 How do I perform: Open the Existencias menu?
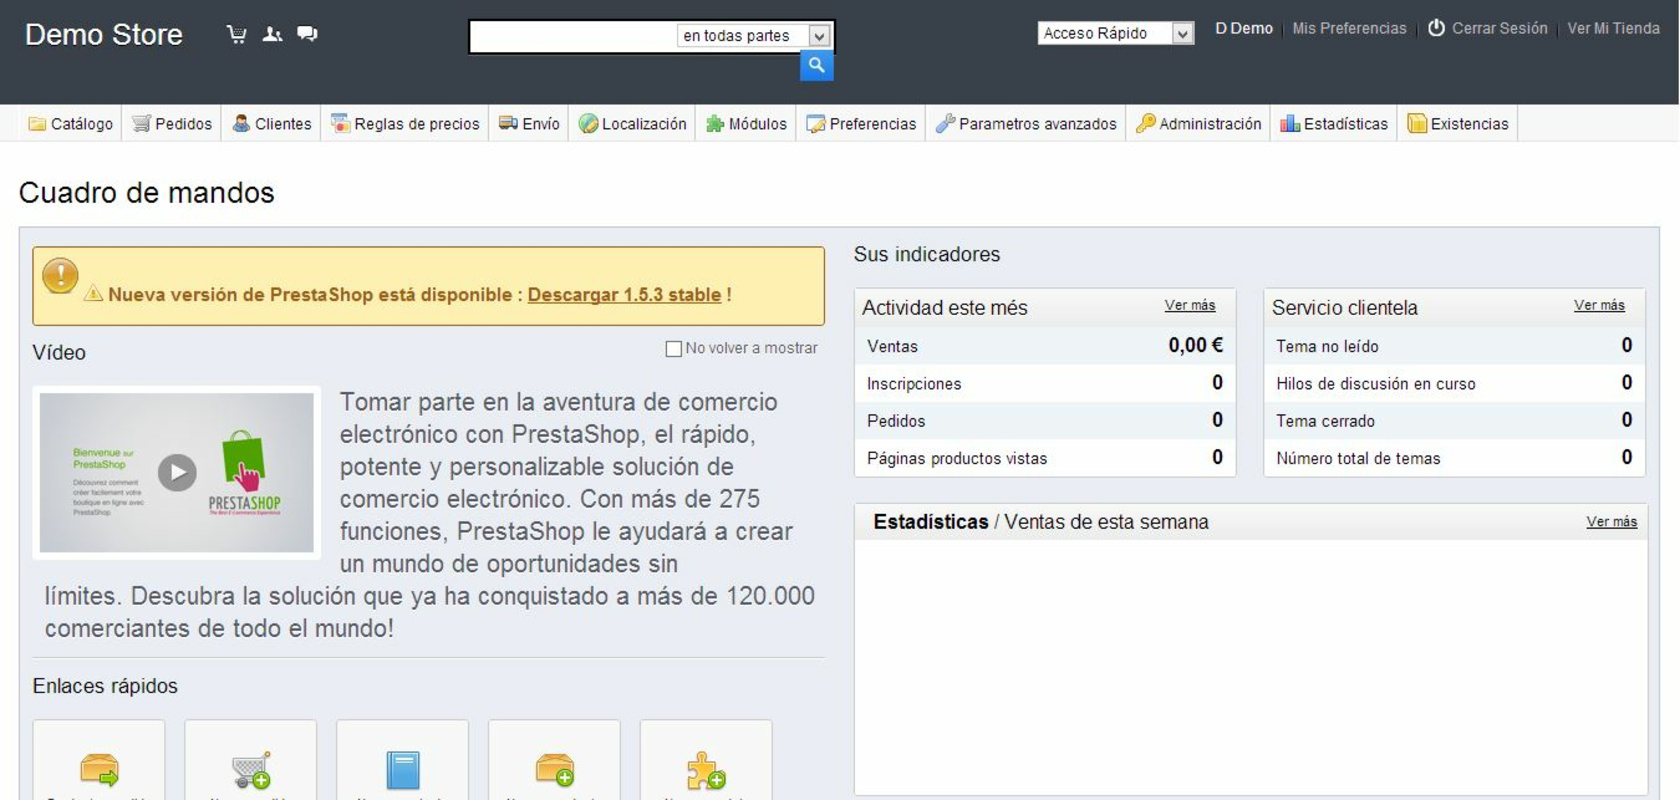point(1458,124)
